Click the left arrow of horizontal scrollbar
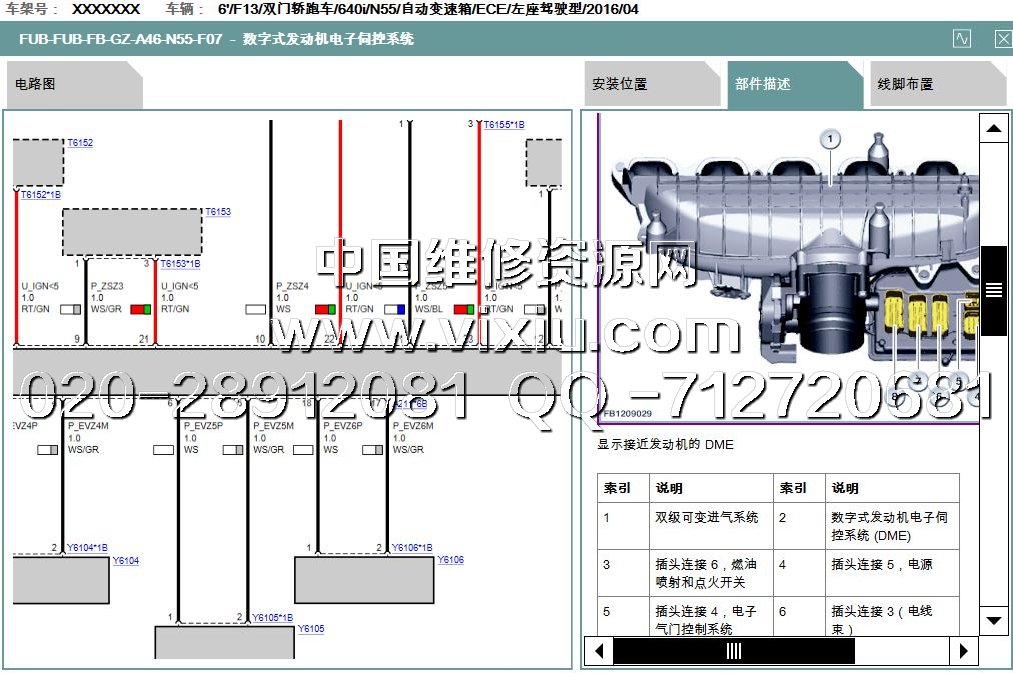Viewport: 1013px width, 673px height. (599, 651)
